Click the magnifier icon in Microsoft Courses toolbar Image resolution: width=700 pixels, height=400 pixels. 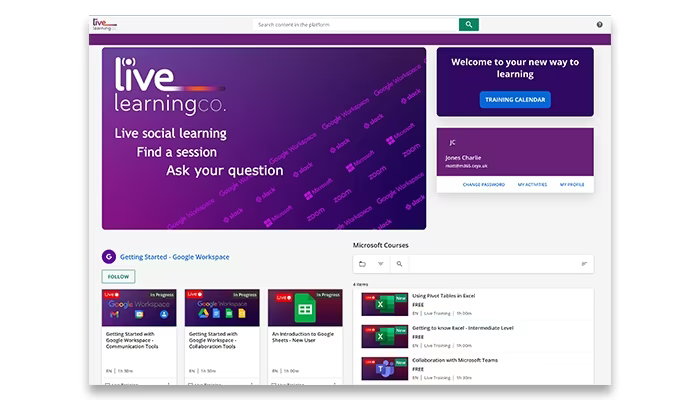coord(400,264)
